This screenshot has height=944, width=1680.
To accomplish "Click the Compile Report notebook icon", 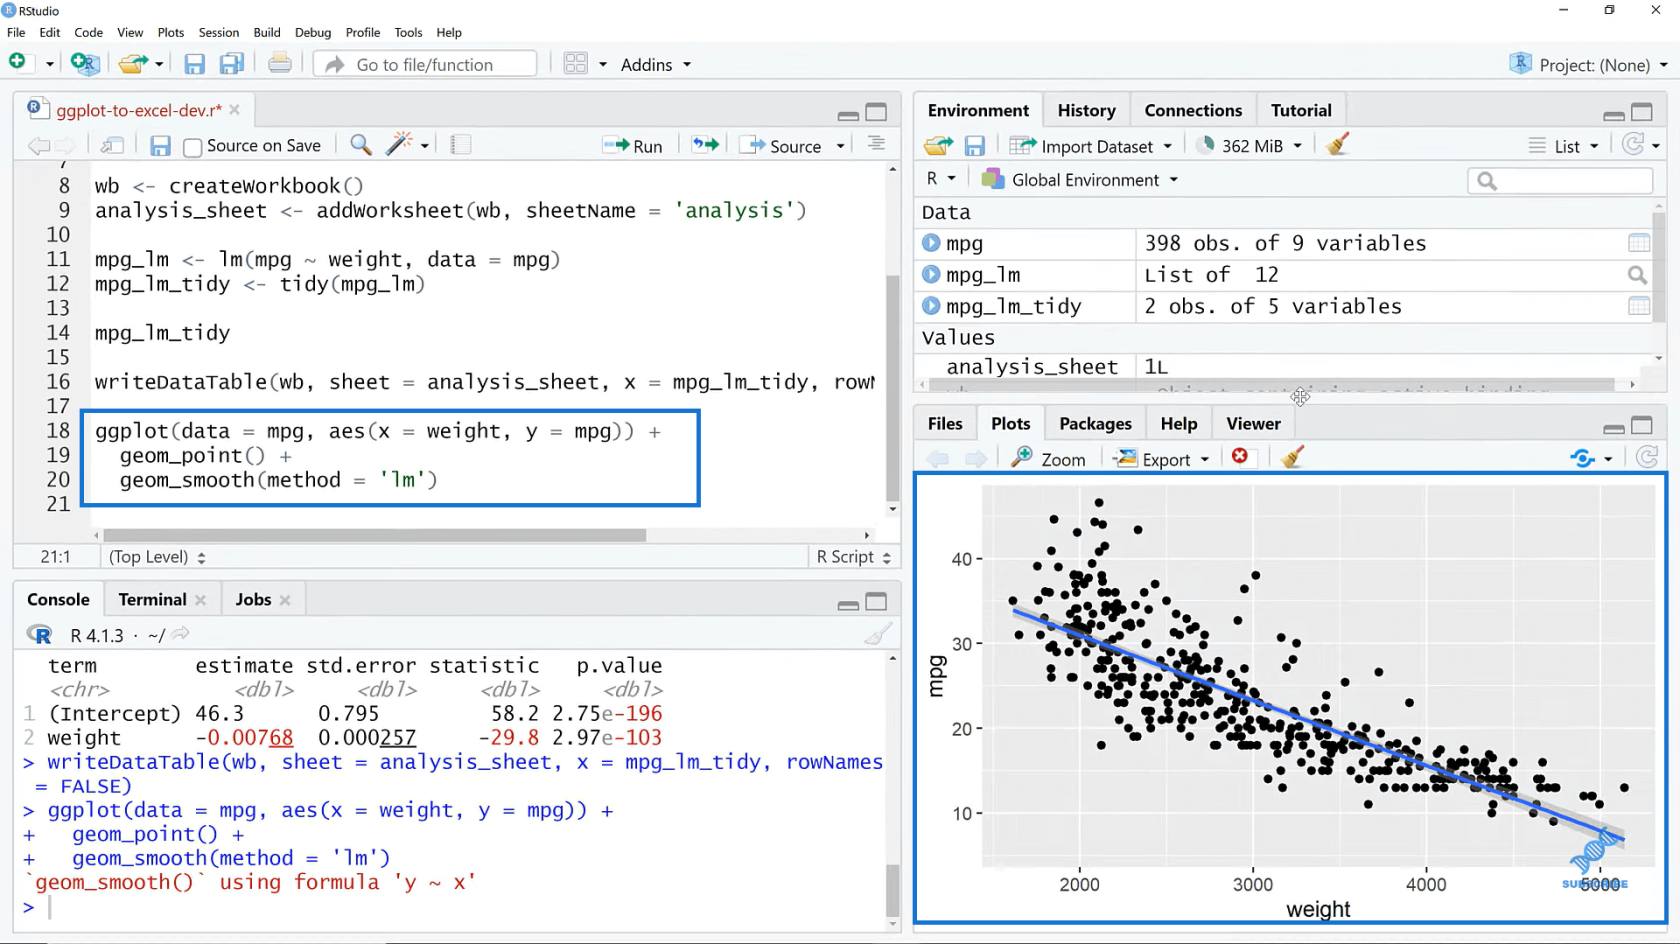I will (460, 145).
